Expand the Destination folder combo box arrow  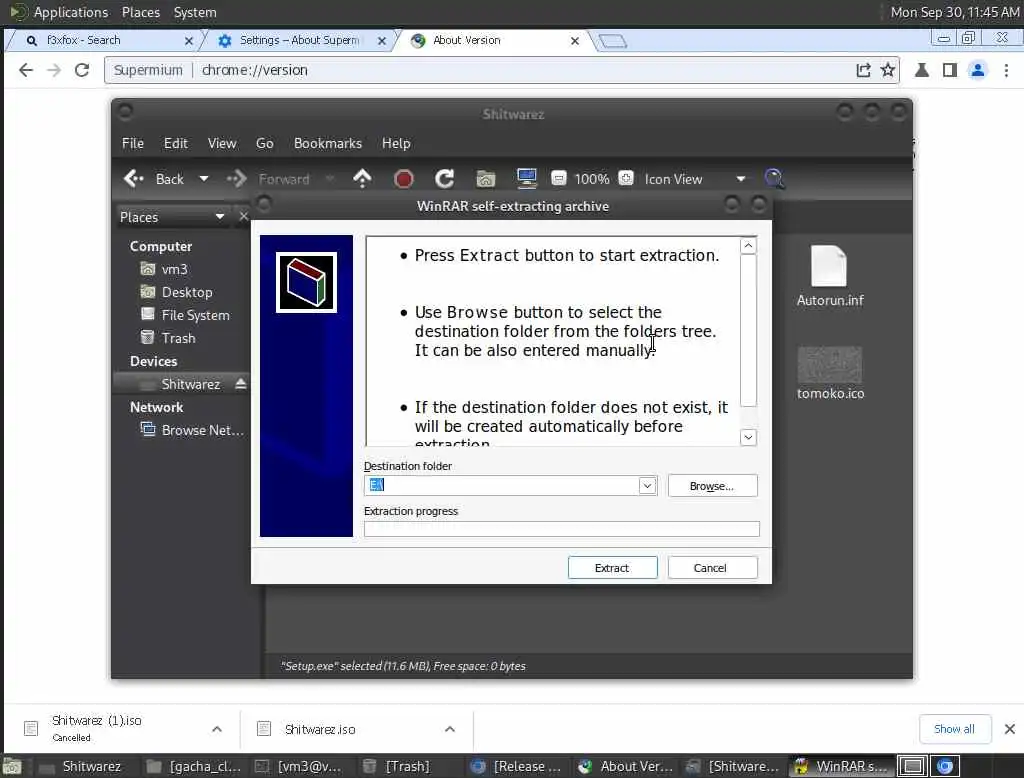point(647,485)
